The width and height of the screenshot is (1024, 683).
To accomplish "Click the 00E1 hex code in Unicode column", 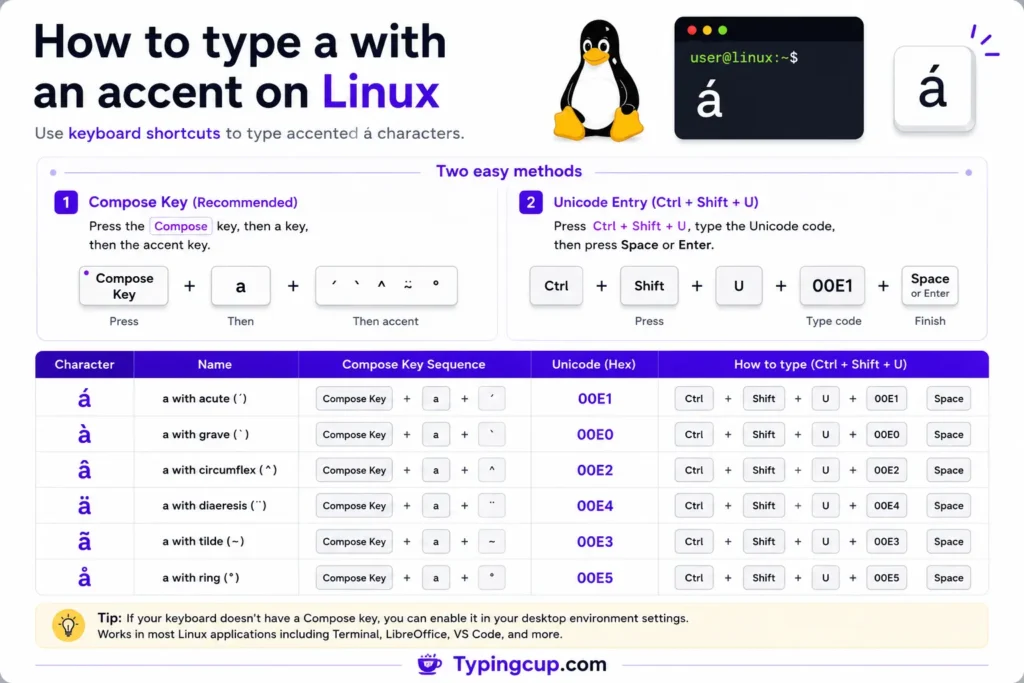I will (x=595, y=399).
